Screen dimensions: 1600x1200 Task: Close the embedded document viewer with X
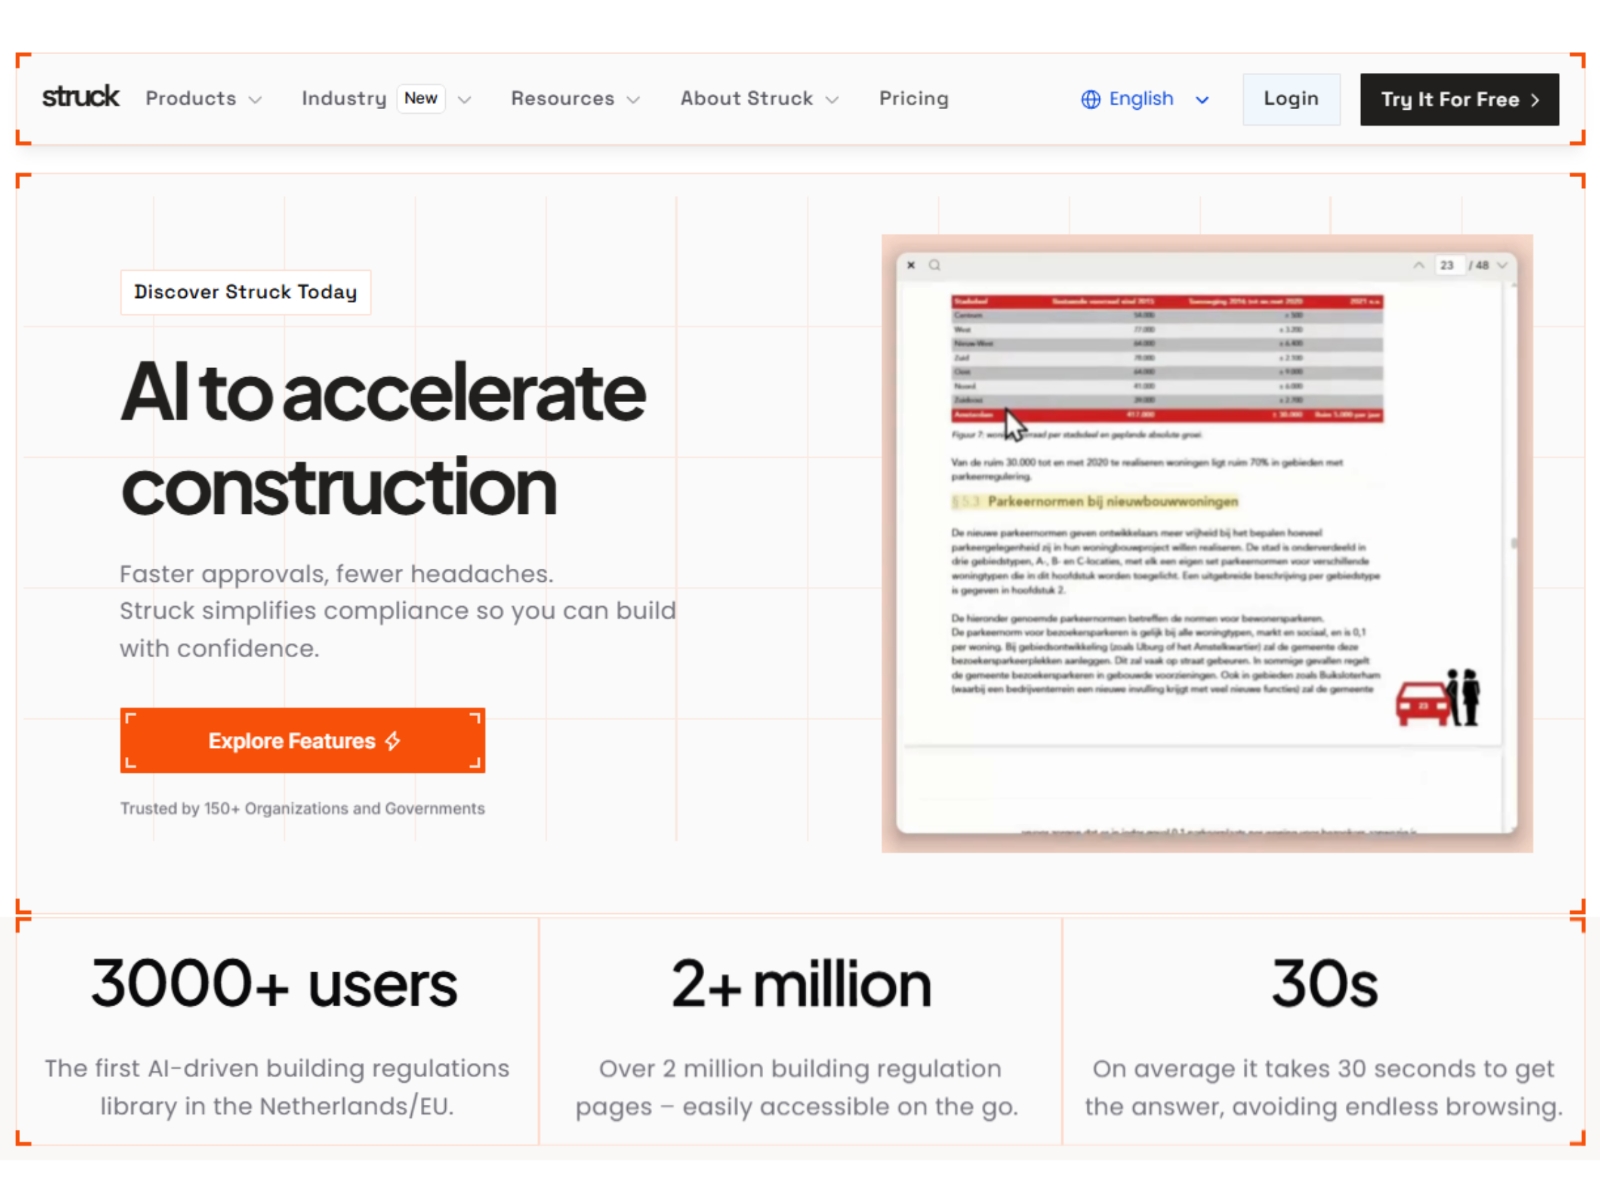911,265
